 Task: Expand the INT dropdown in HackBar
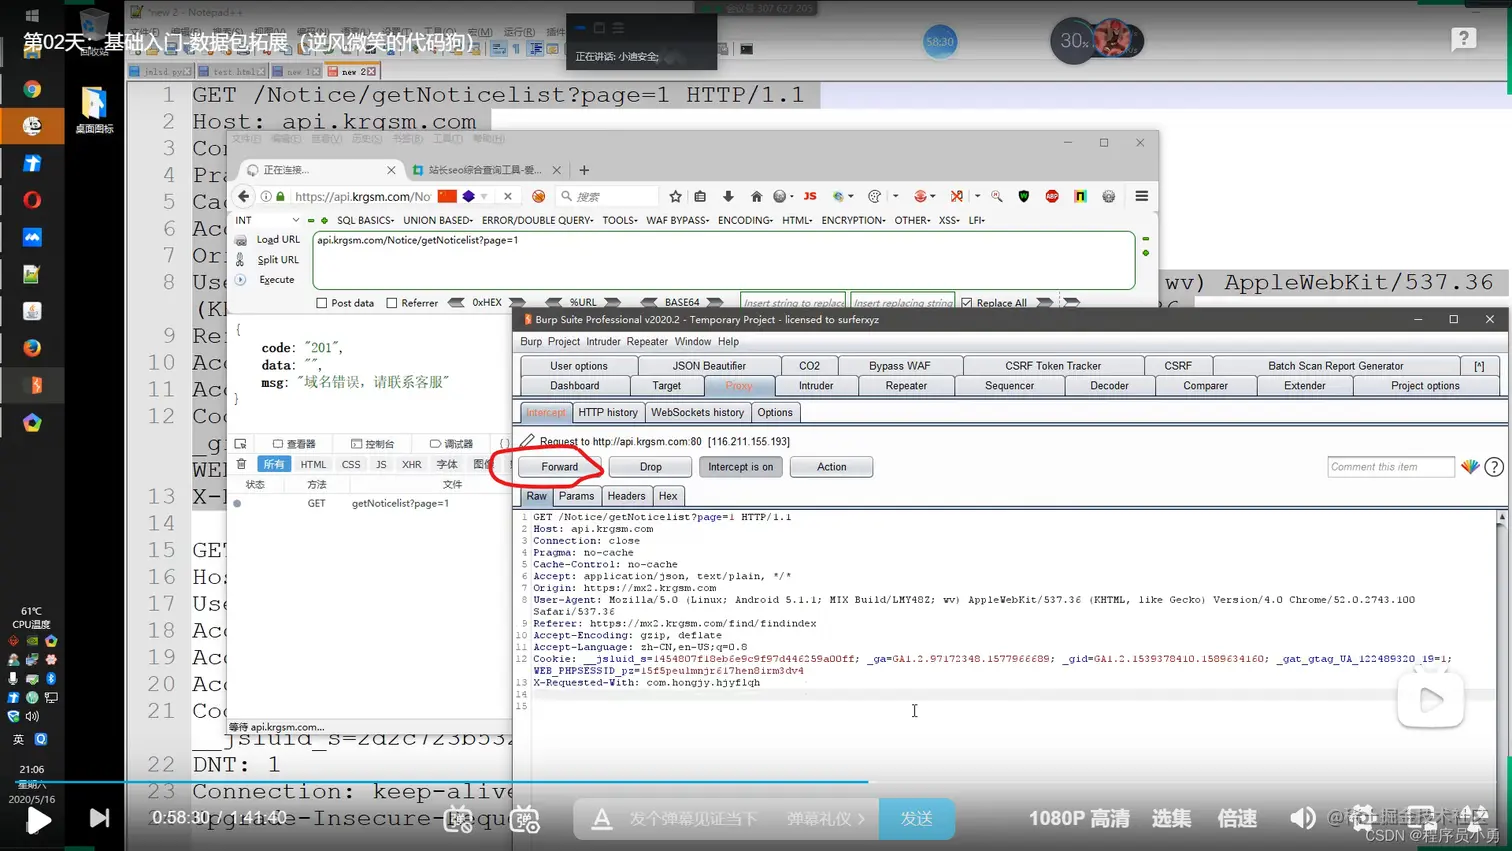point(266,220)
